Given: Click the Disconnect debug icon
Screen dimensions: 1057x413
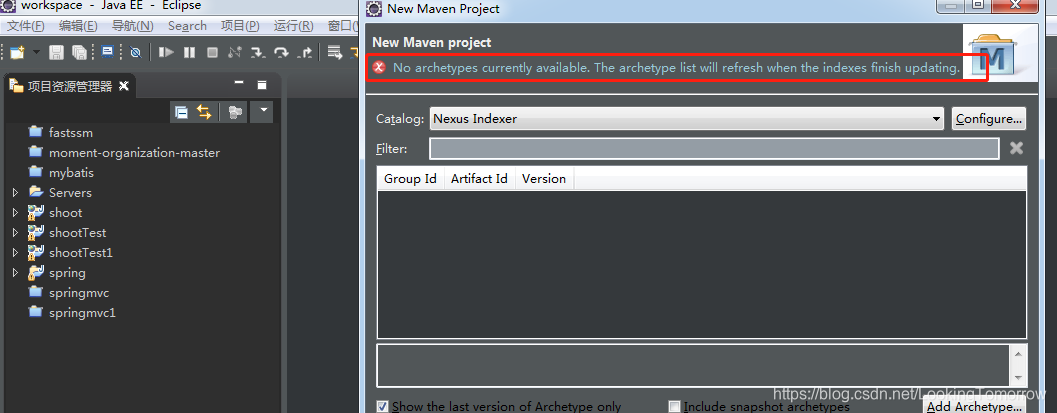Looking at the screenshot, I should (x=235, y=52).
